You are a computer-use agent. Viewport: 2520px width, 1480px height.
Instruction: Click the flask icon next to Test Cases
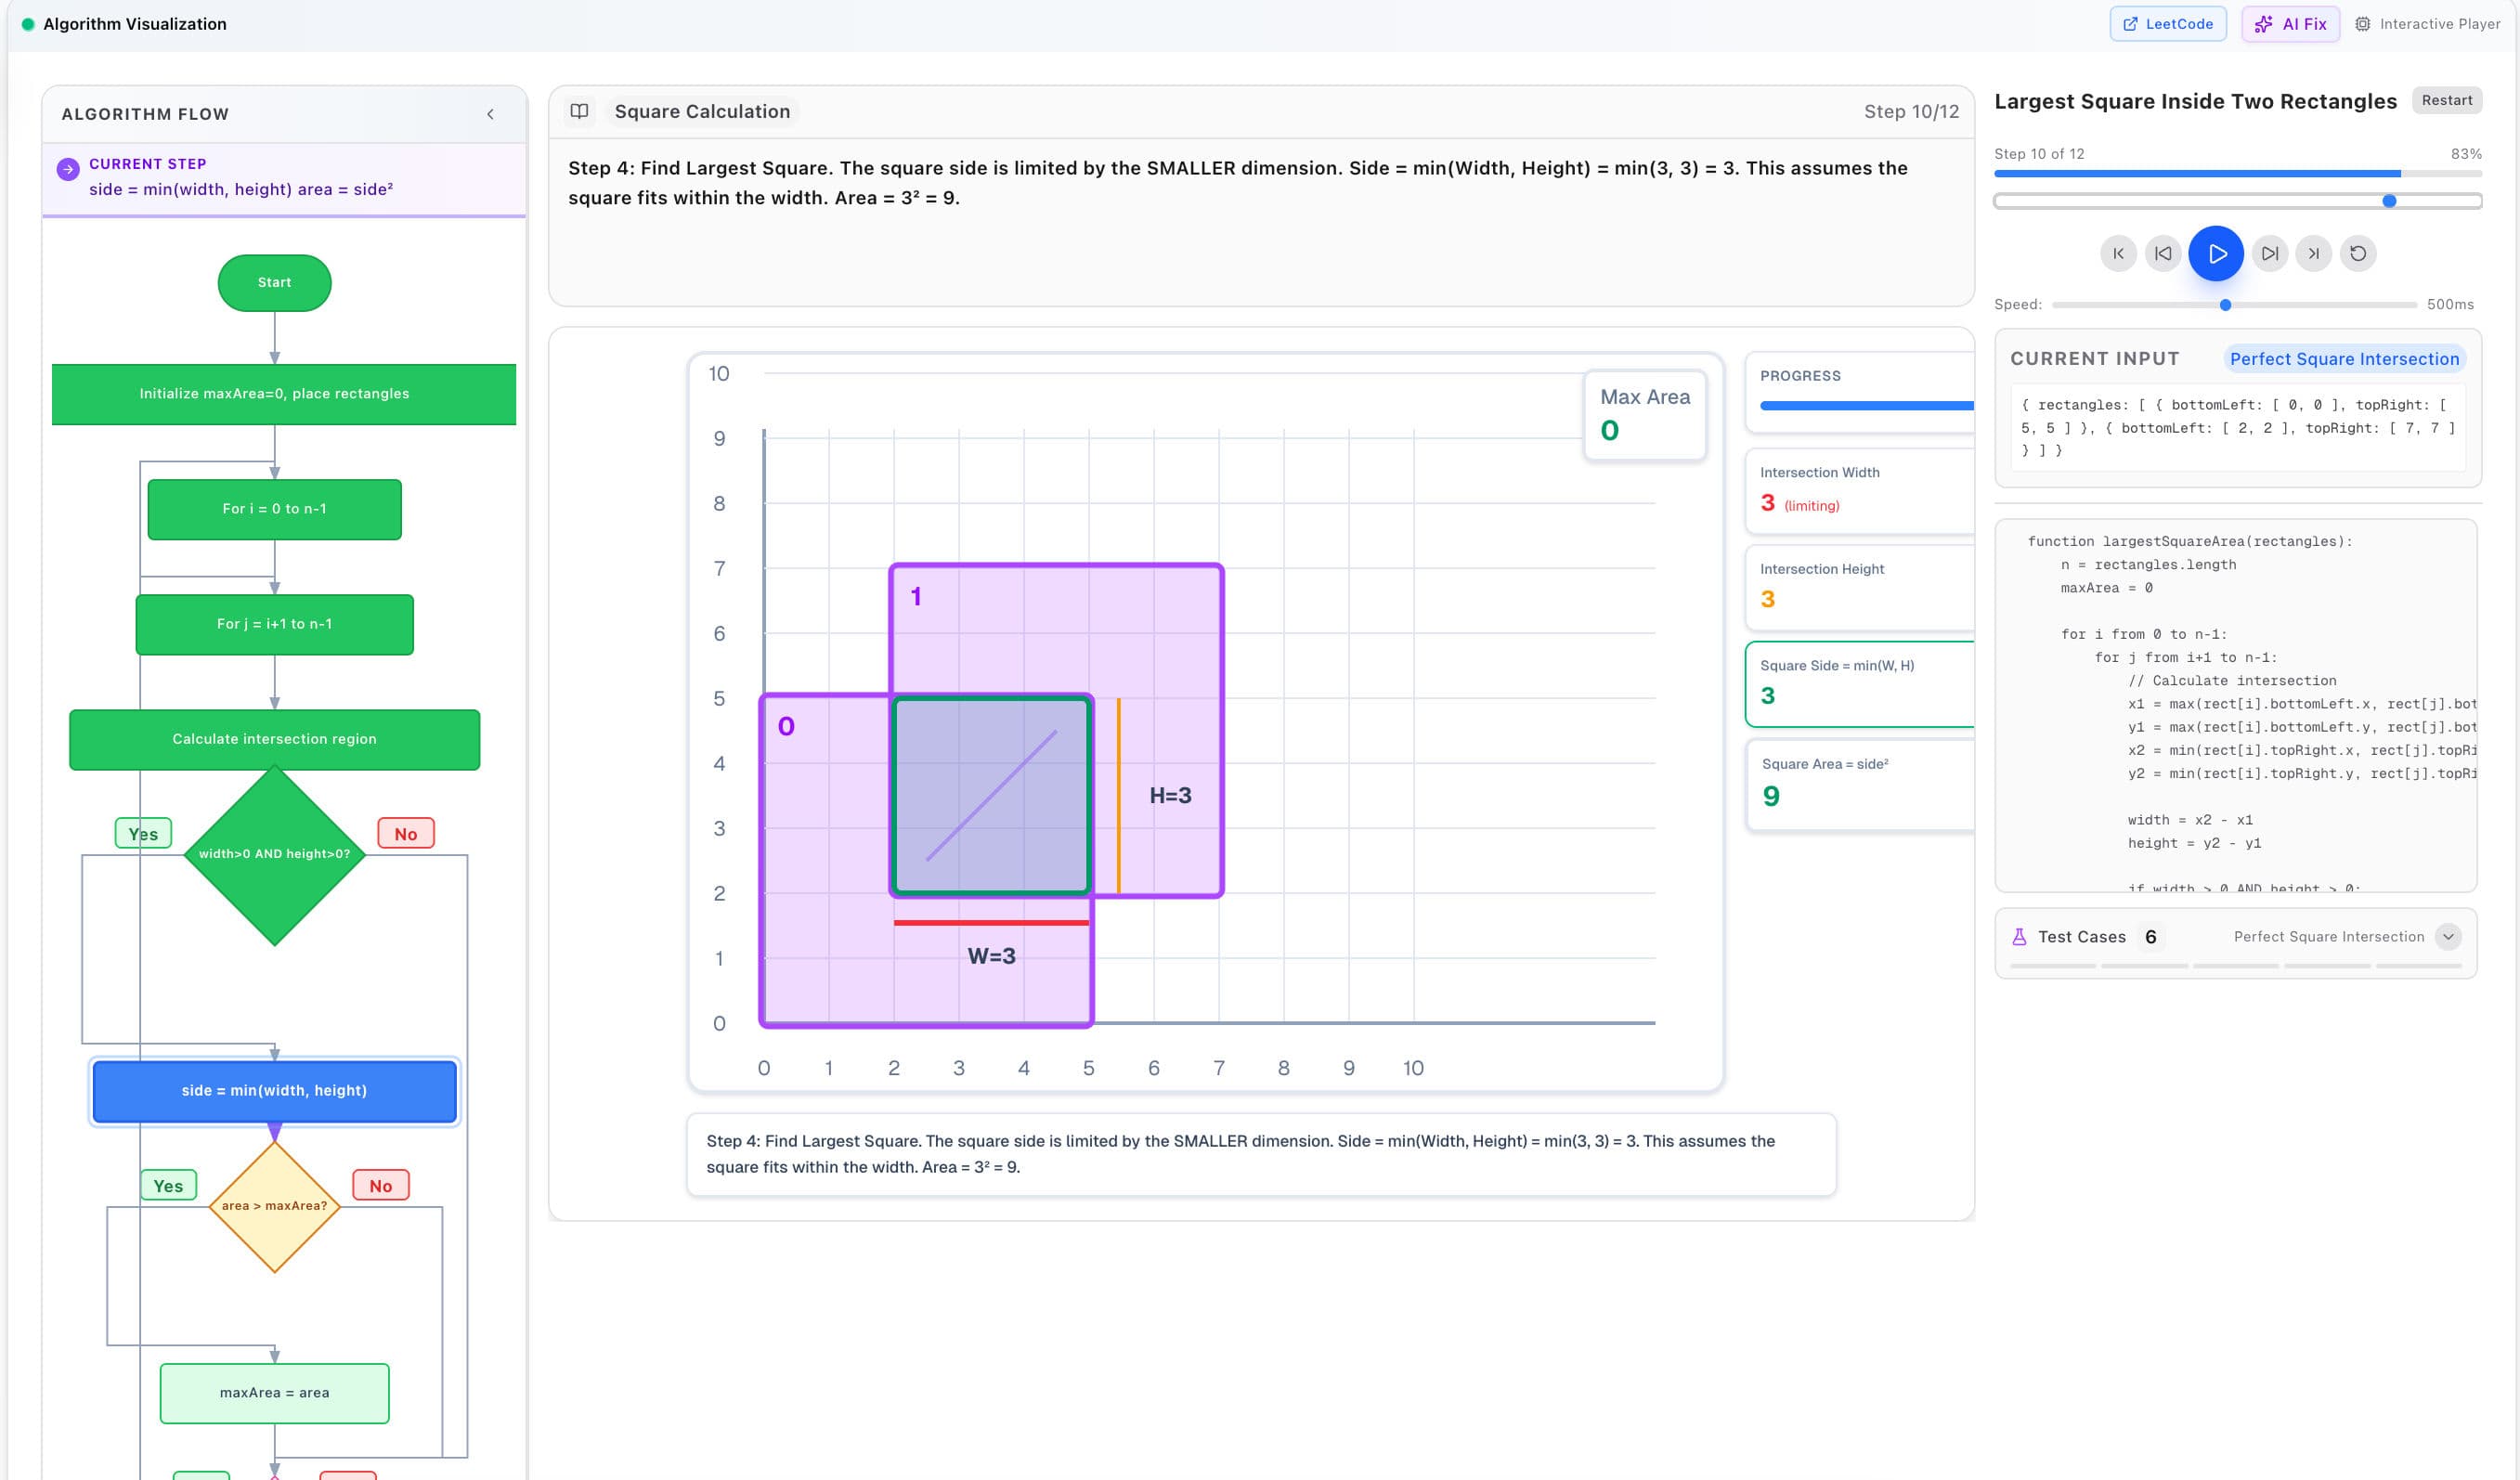pos(2021,936)
